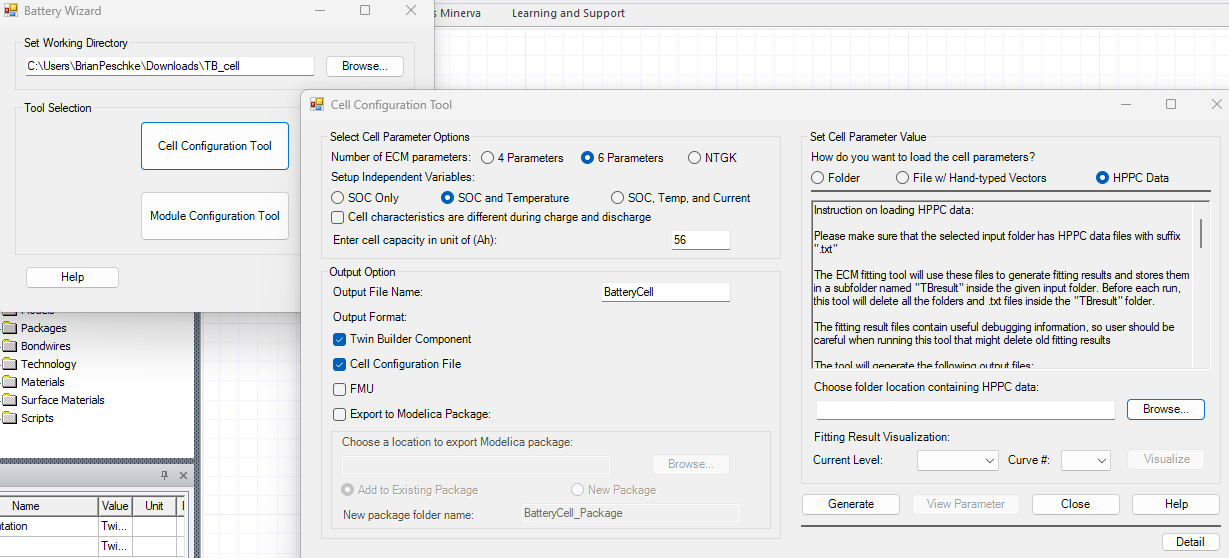1229x558 pixels.
Task: Click the Surface Materials folder icon
Action: (x=10, y=400)
